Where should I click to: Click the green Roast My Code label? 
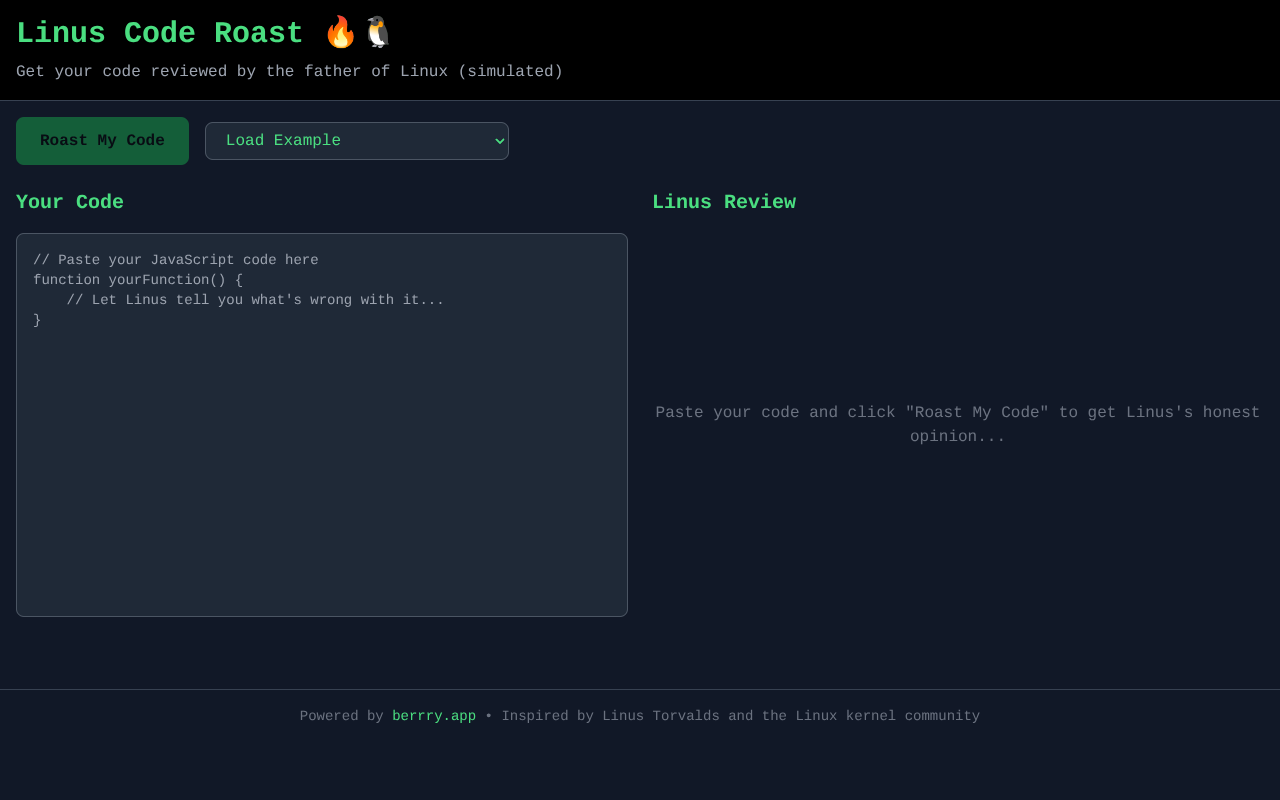[102, 140]
